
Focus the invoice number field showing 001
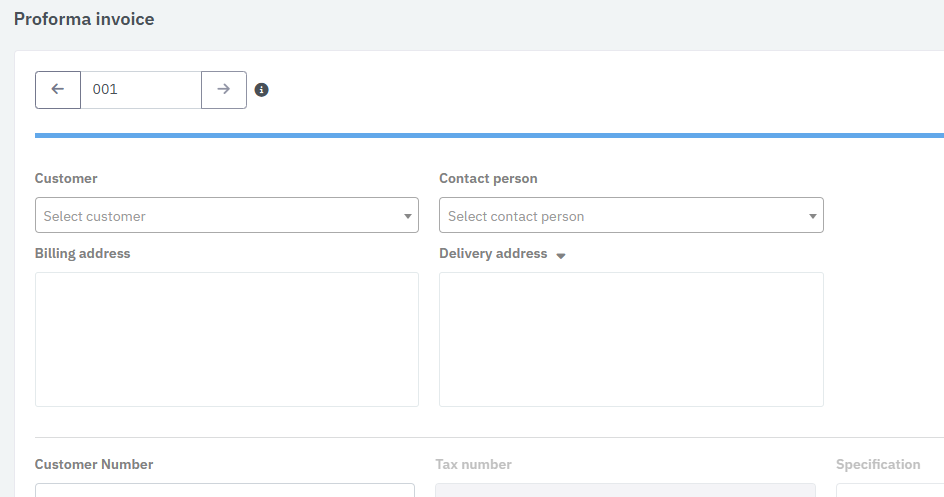[140, 90]
